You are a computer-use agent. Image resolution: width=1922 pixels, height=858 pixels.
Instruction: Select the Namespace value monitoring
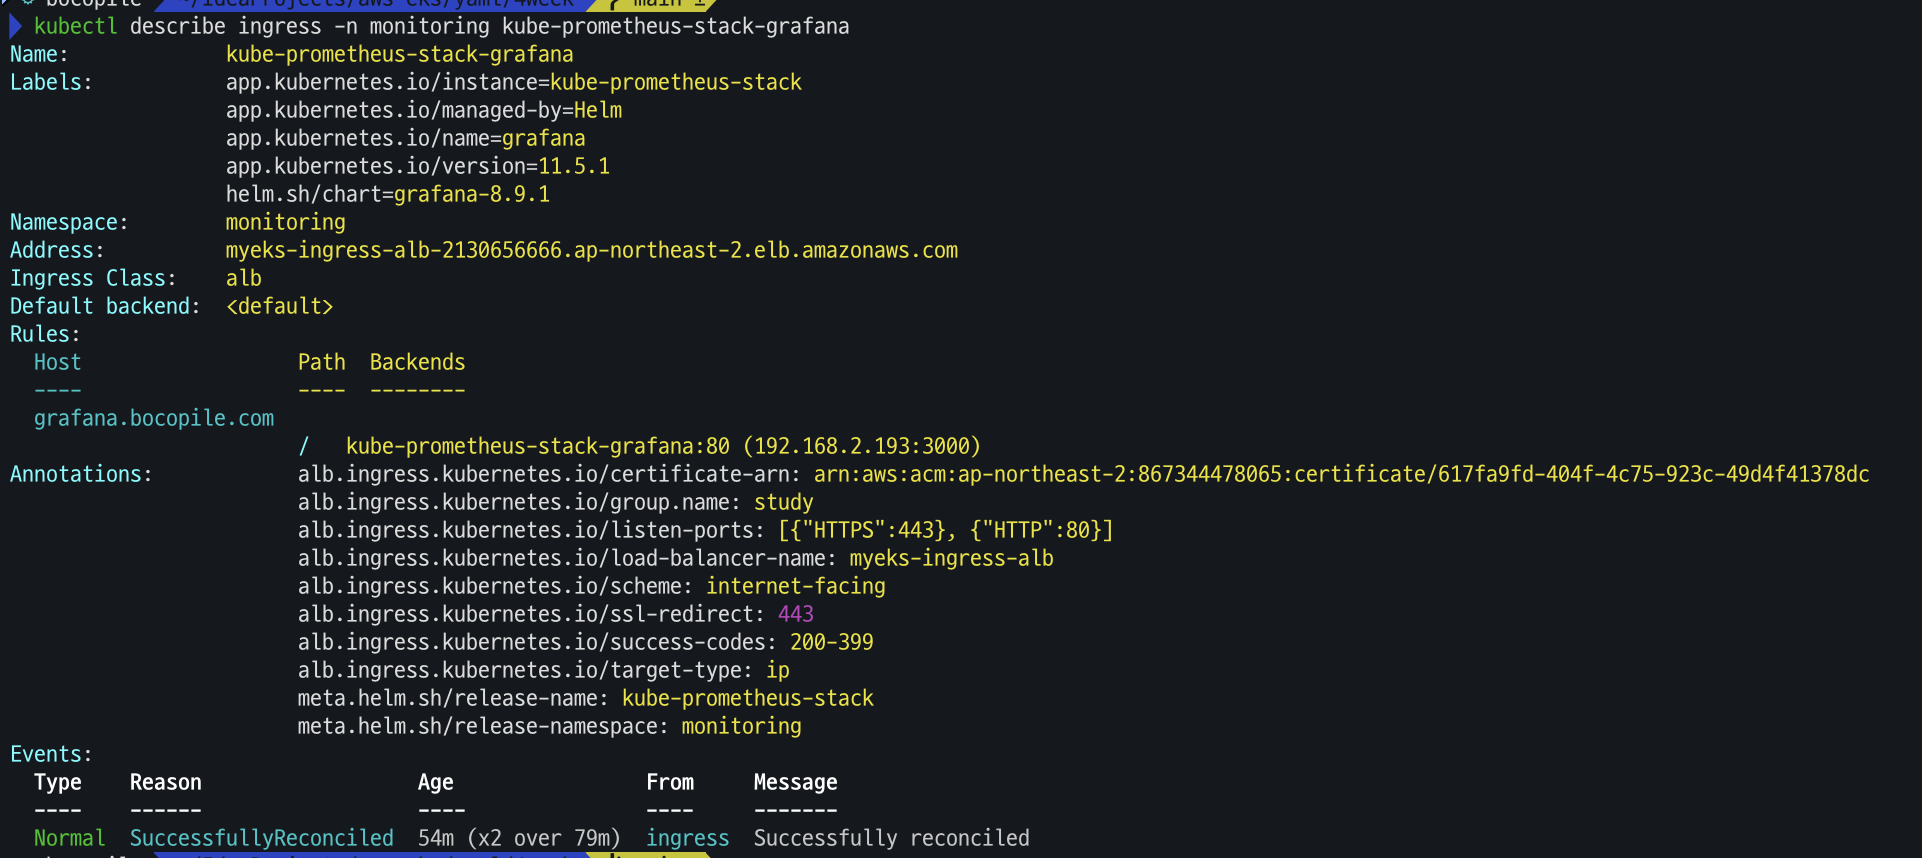(x=286, y=222)
